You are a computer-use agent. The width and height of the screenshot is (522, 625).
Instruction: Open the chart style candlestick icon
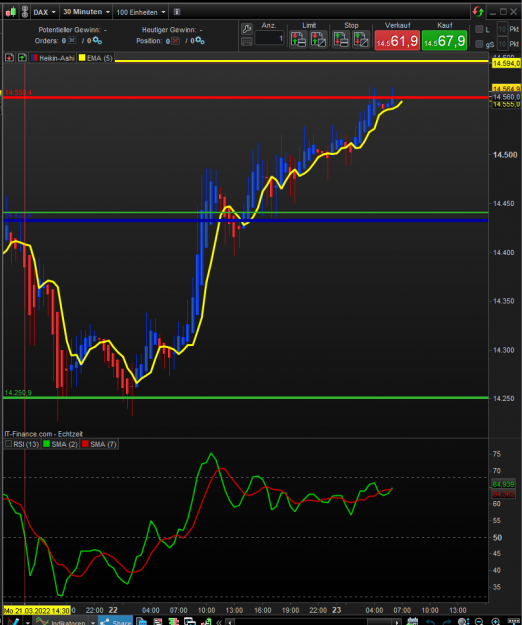click(x=11, y=12)
